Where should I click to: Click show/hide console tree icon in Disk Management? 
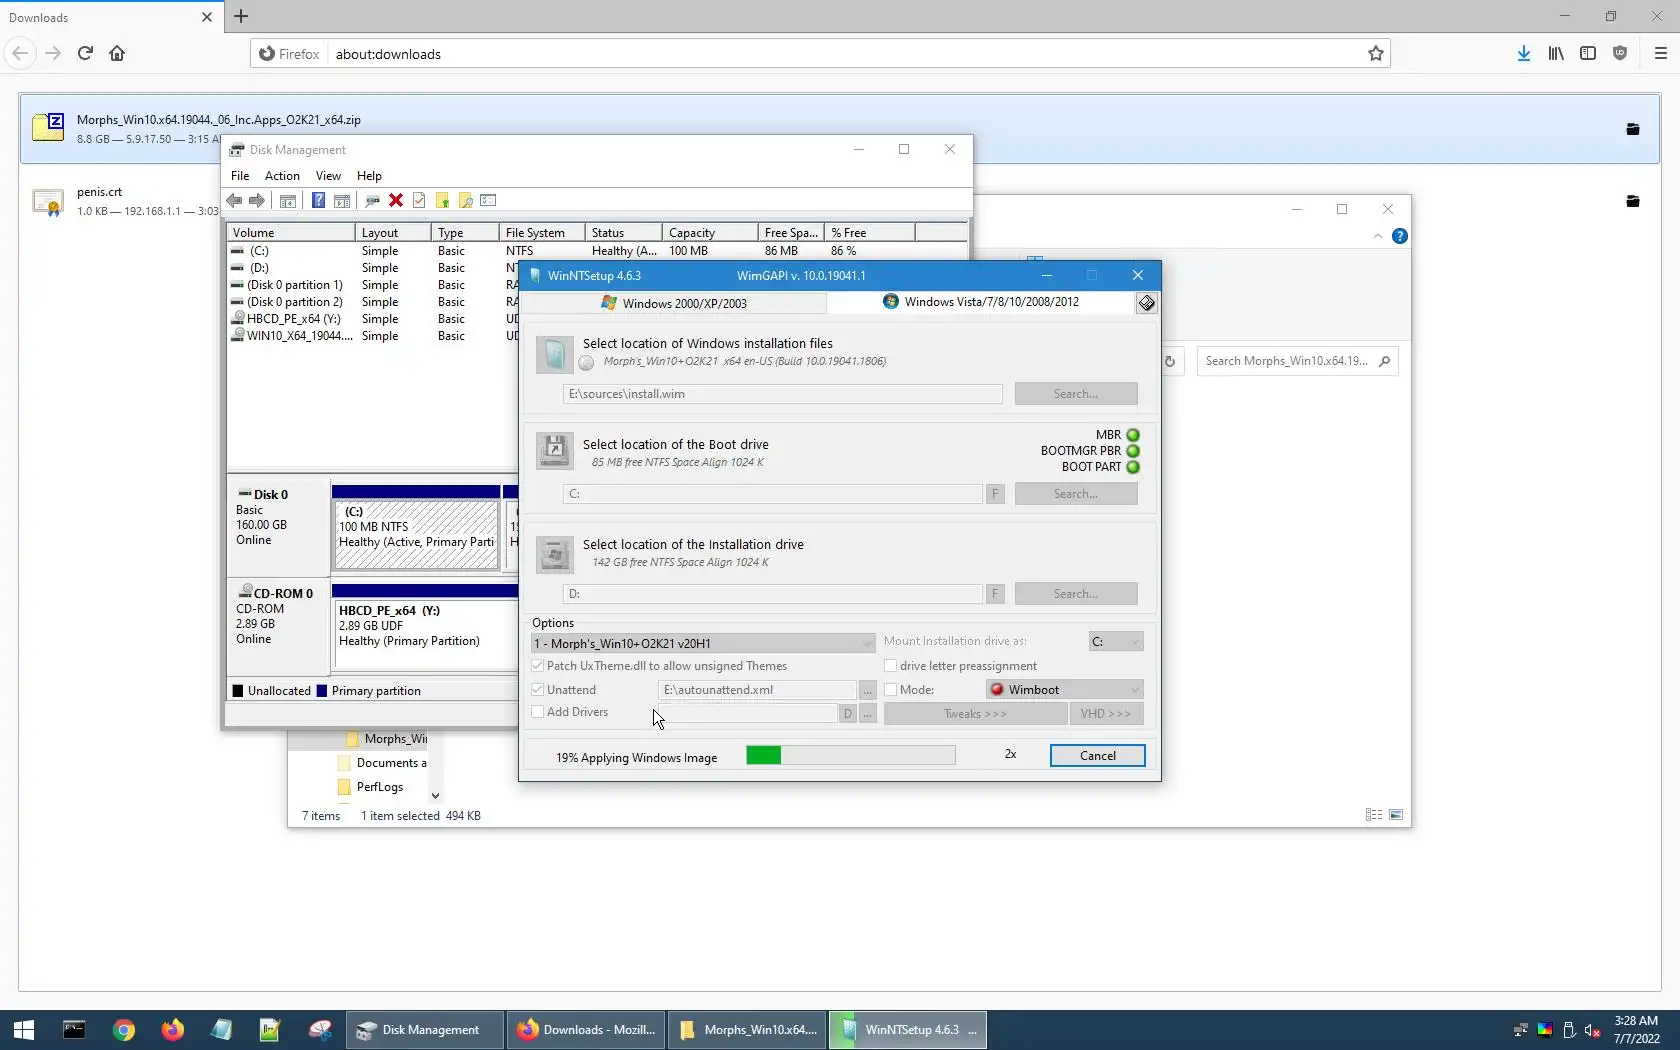pos(287,201)
